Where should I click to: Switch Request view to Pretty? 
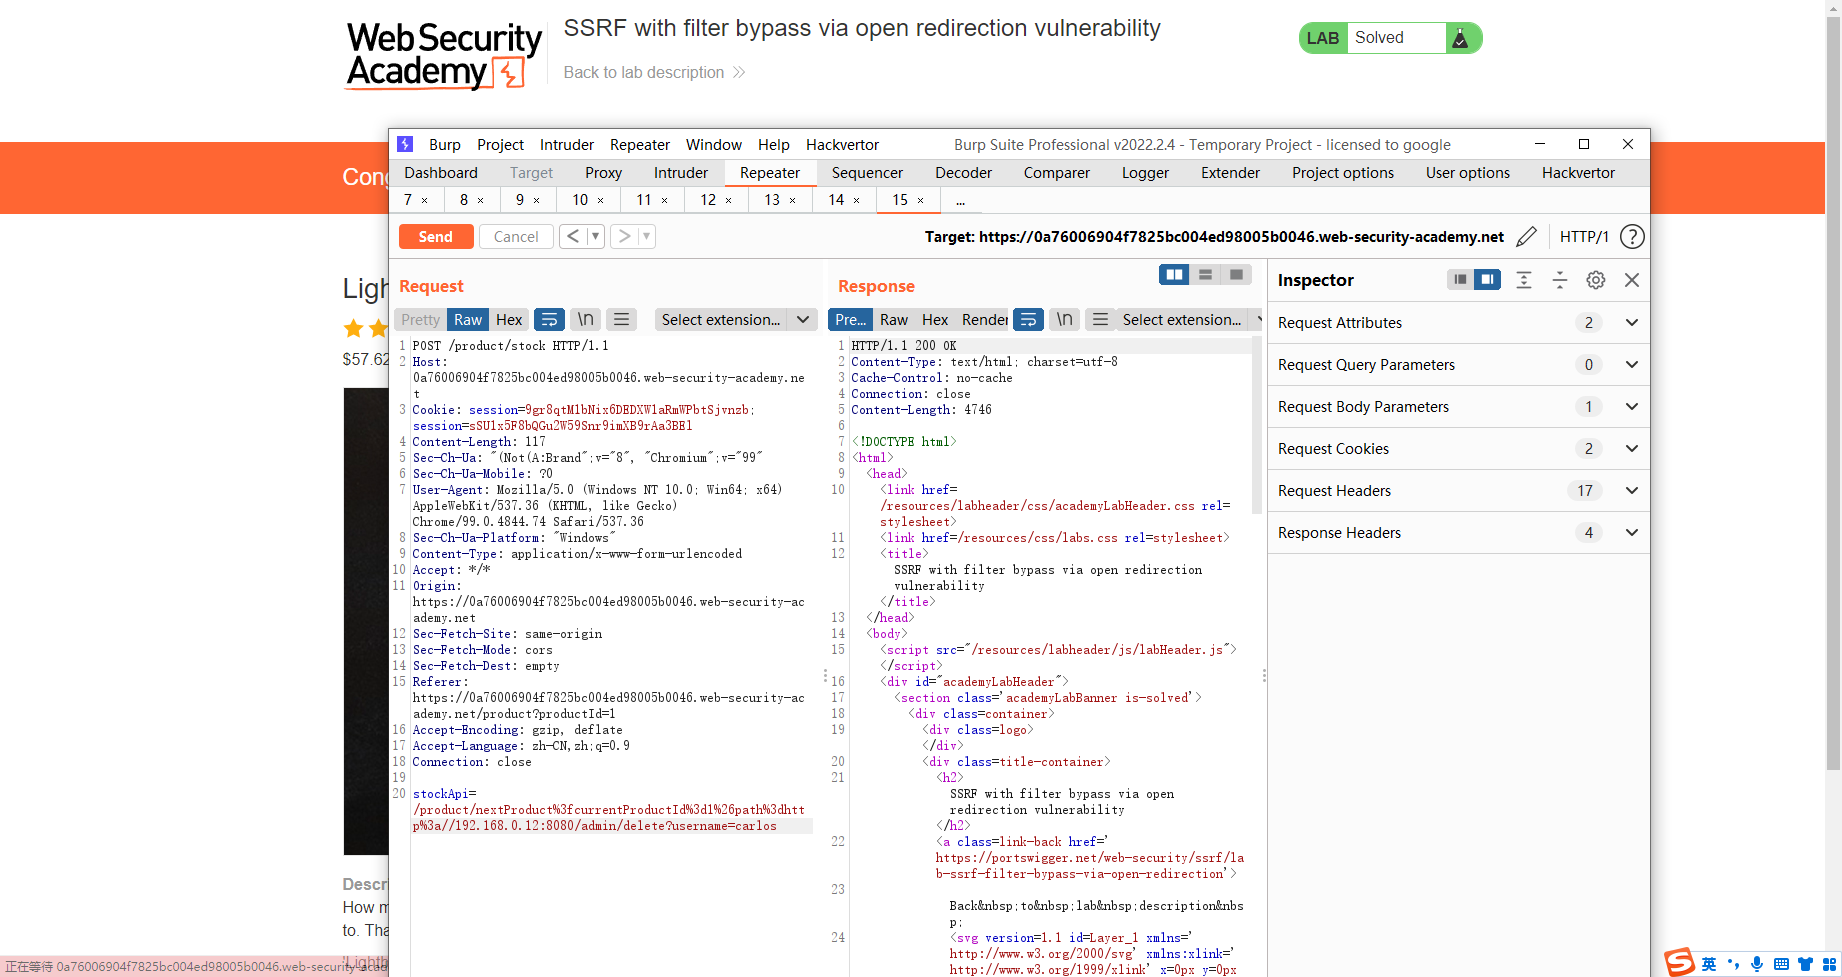(x=420, y=320)
